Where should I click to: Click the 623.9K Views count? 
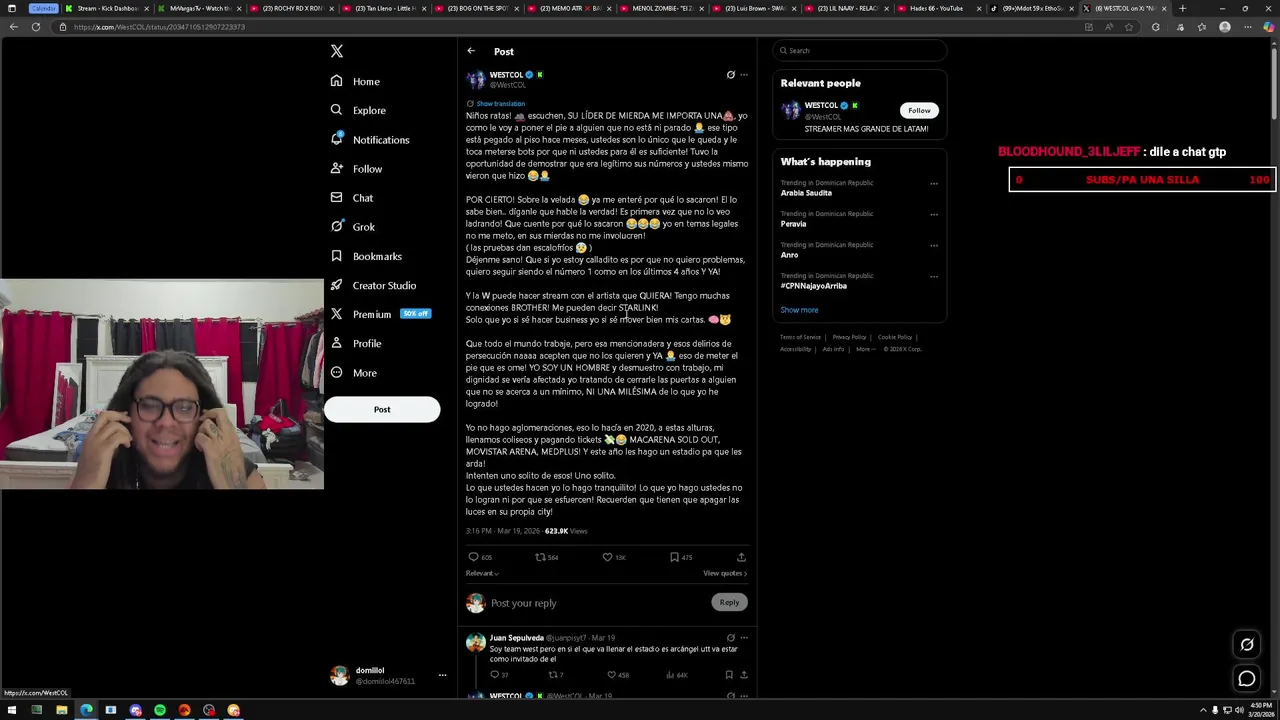[566, 531]
